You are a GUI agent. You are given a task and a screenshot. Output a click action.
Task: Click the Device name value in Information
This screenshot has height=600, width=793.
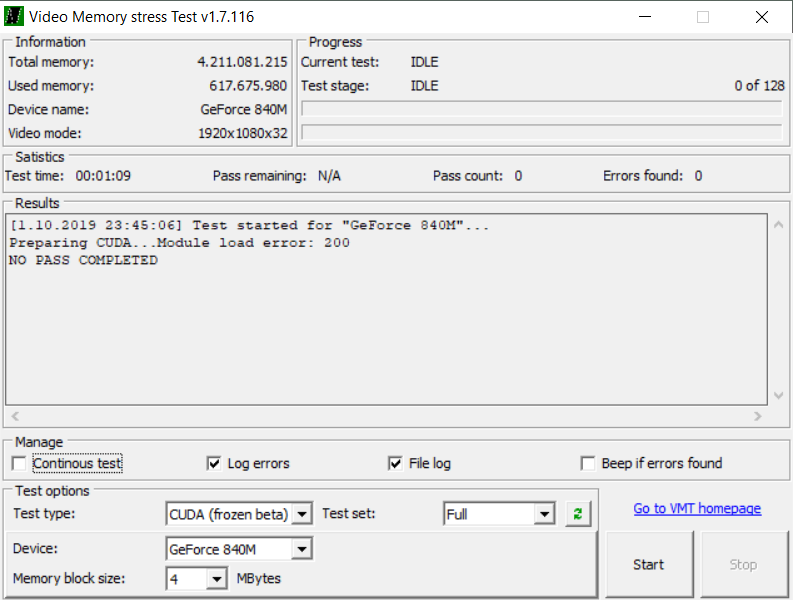tap(244, 109)
